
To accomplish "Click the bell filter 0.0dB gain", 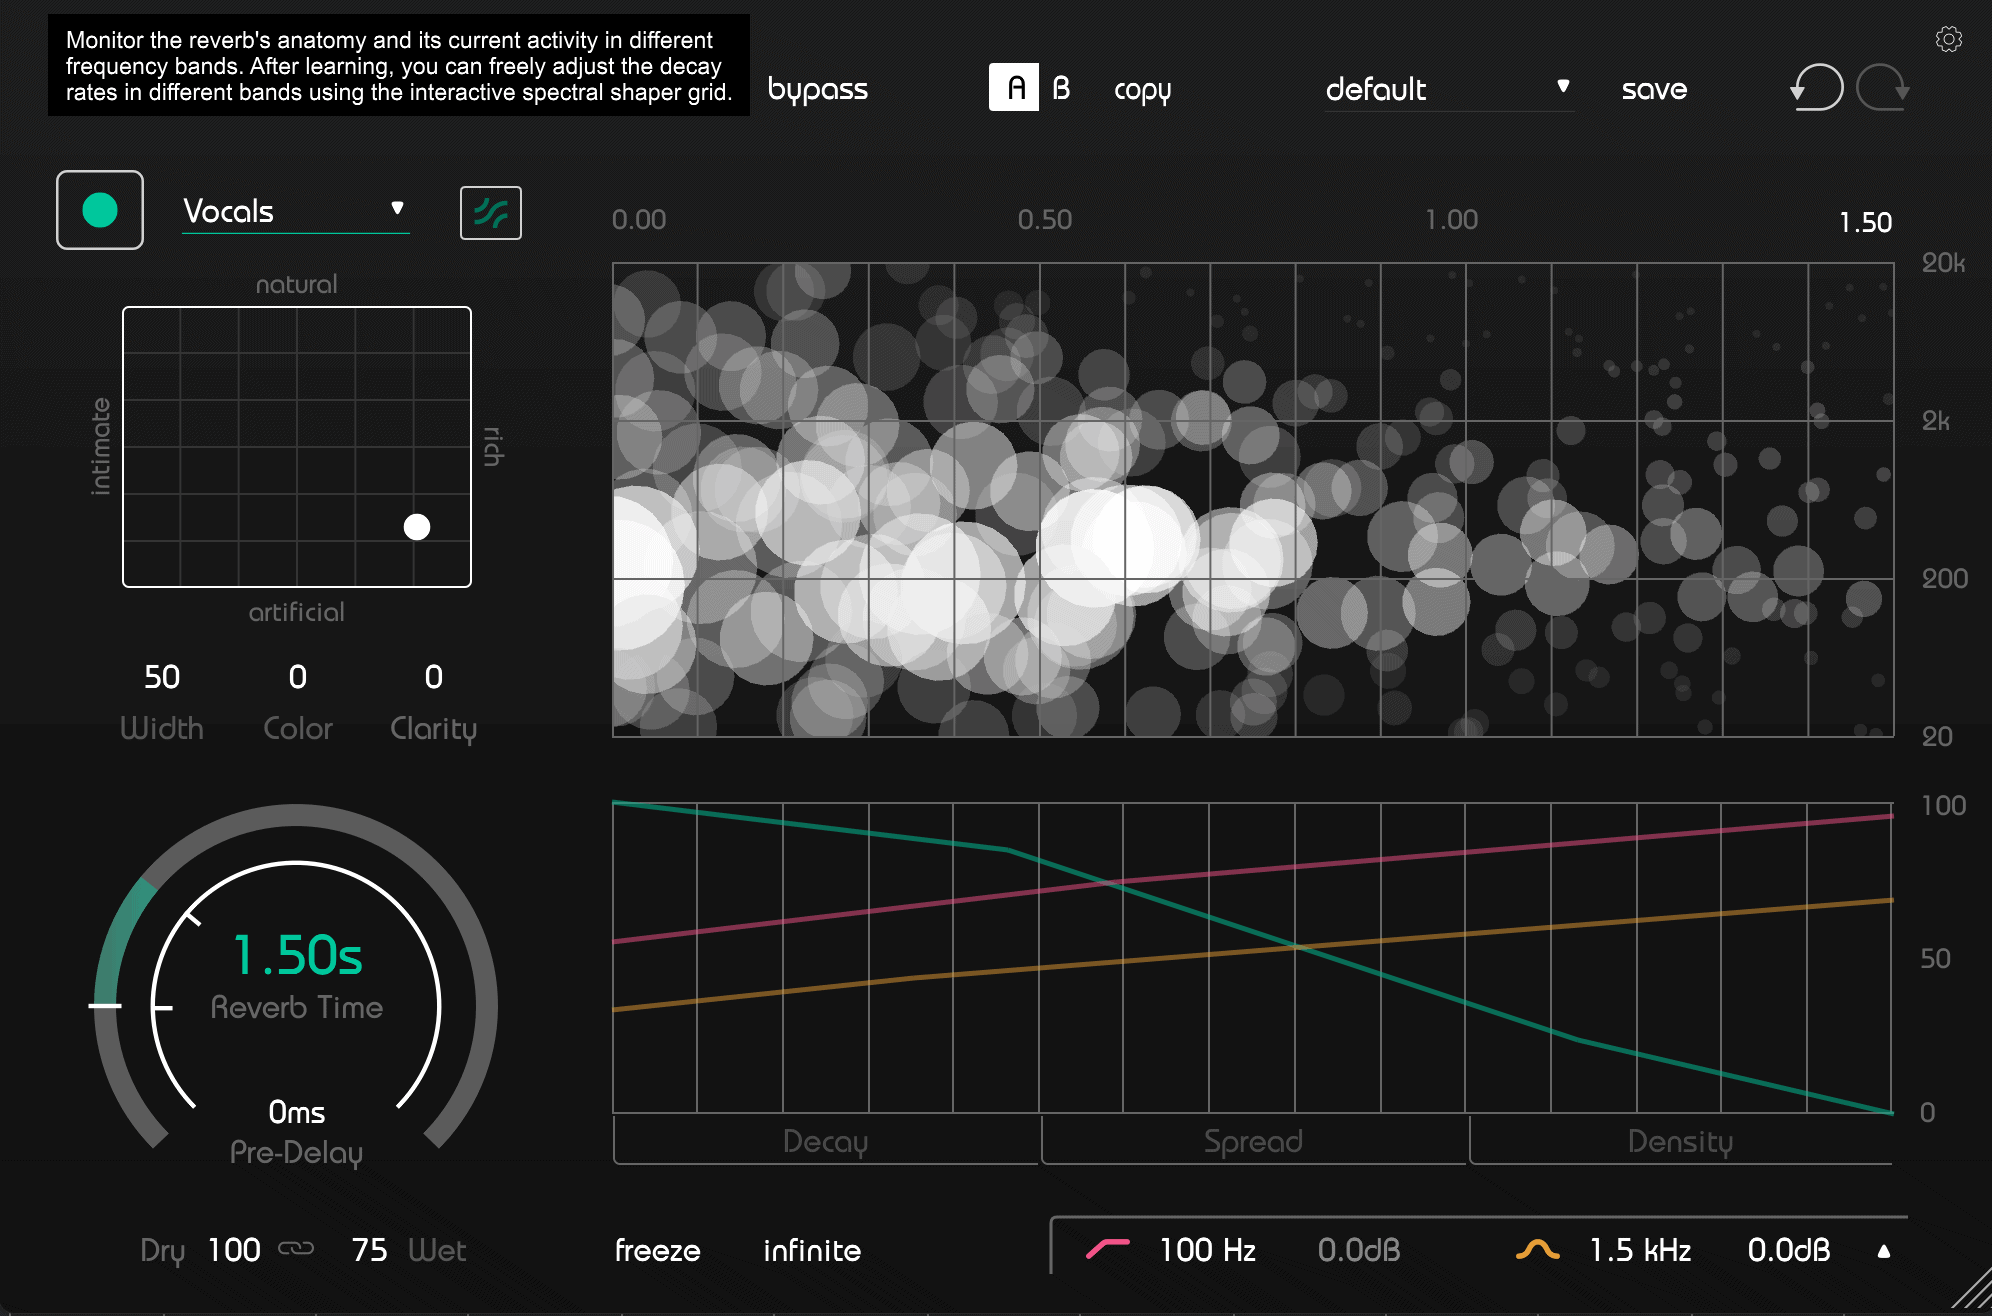I will (x=1788, y=1250).
